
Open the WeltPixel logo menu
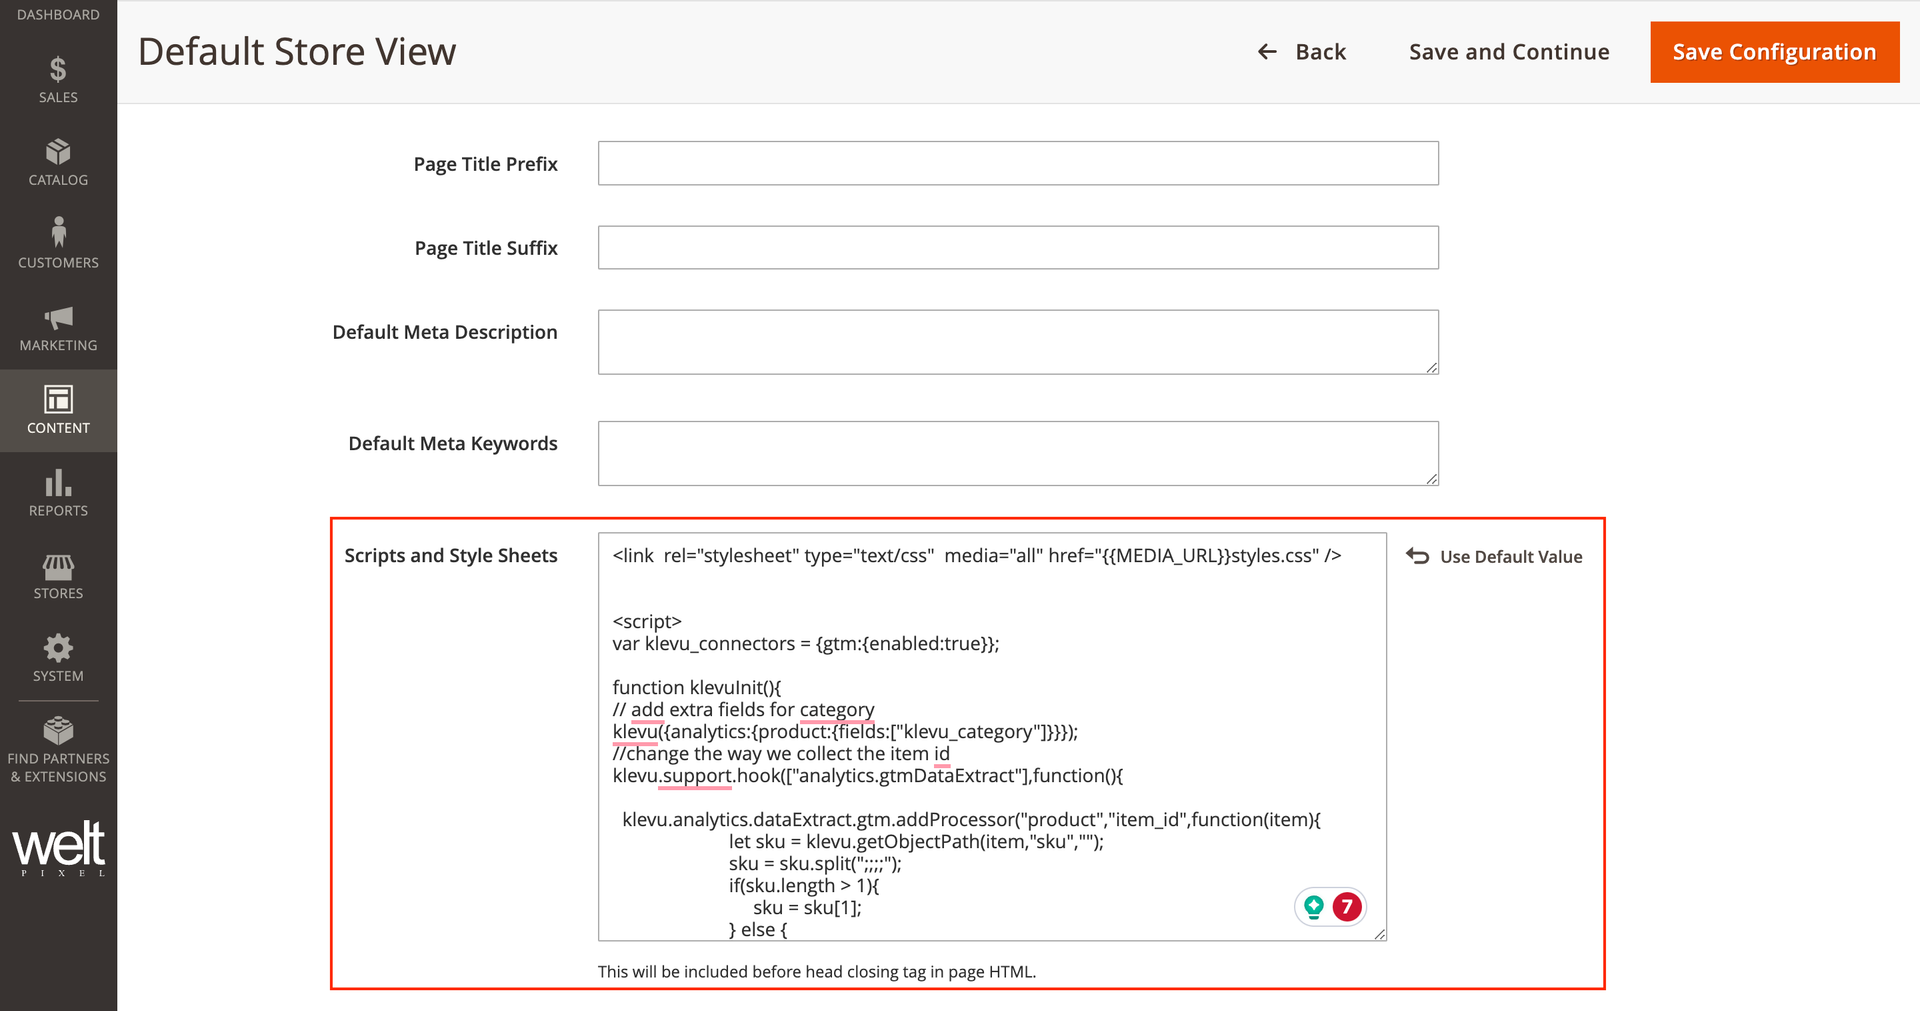click(58, 848)
